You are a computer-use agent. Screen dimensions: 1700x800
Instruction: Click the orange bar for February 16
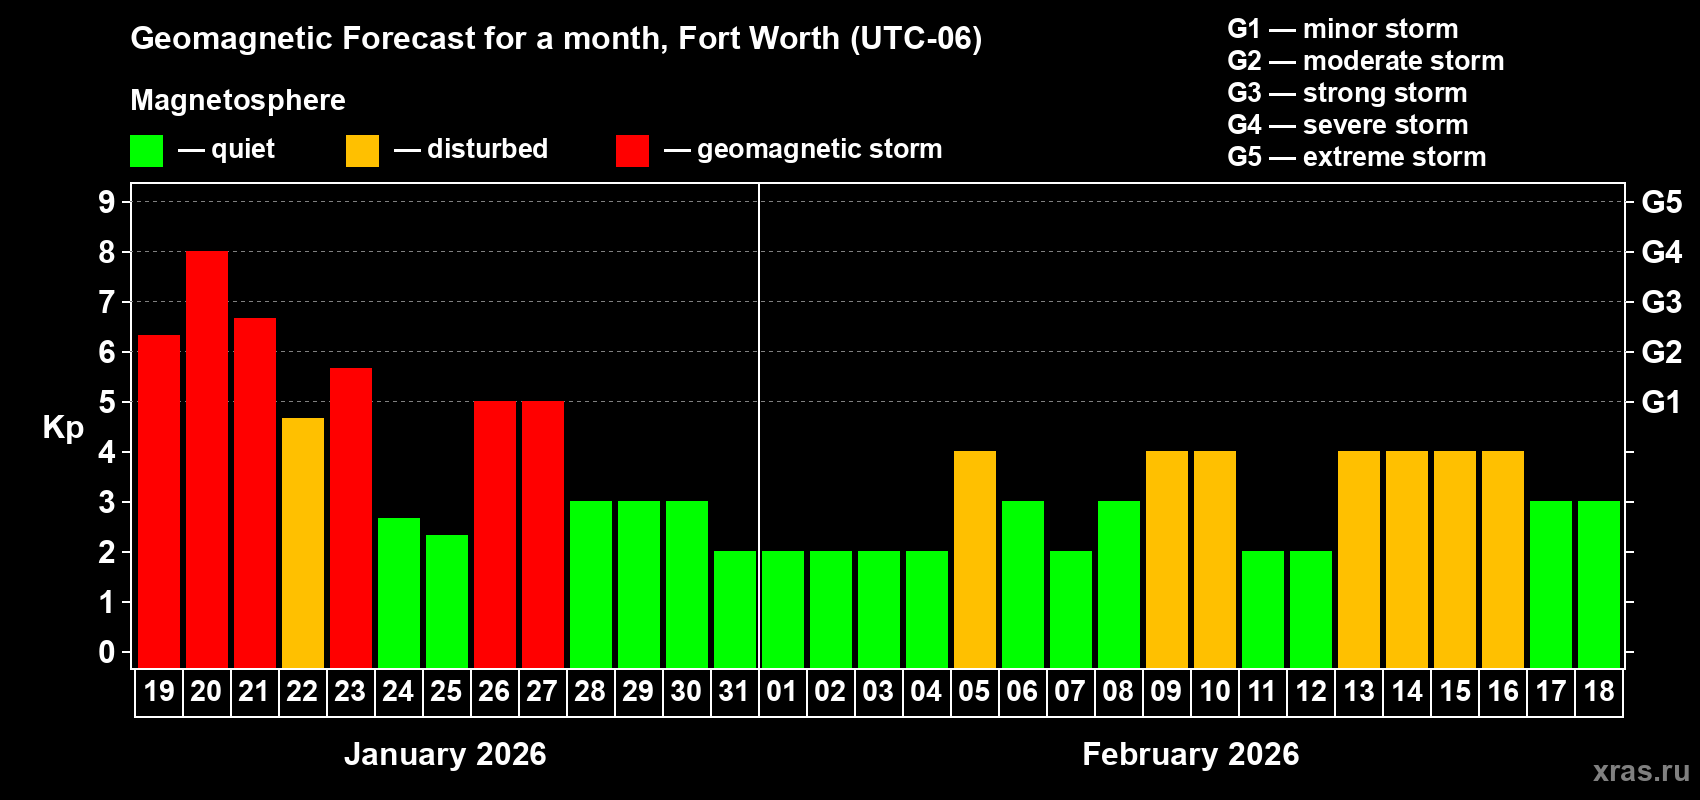[1503, 559]
